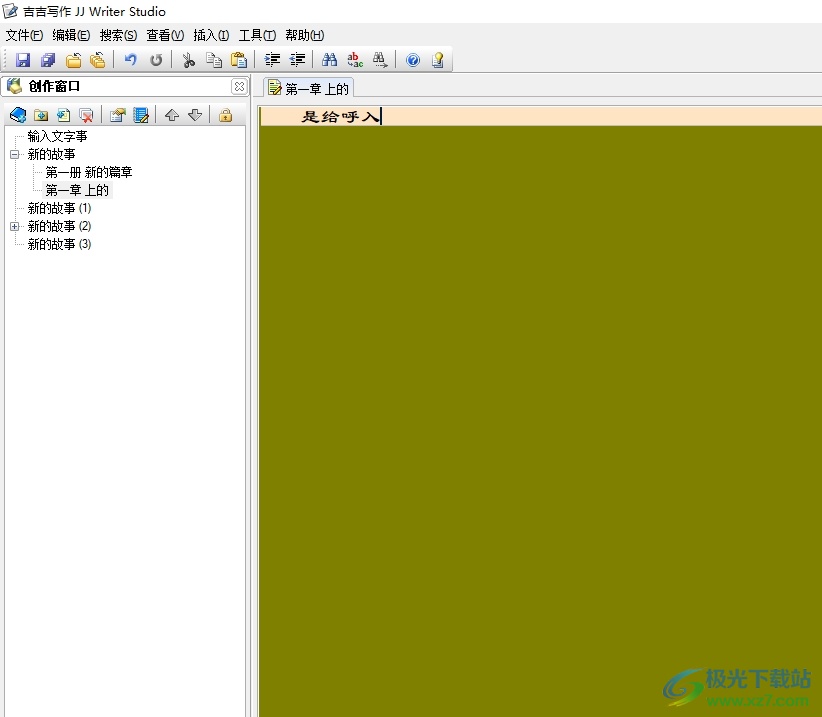Open the 编辑(E) menu
Image resolution: width=822 pixels, height=717 pixels.
[x=71, y=35]
